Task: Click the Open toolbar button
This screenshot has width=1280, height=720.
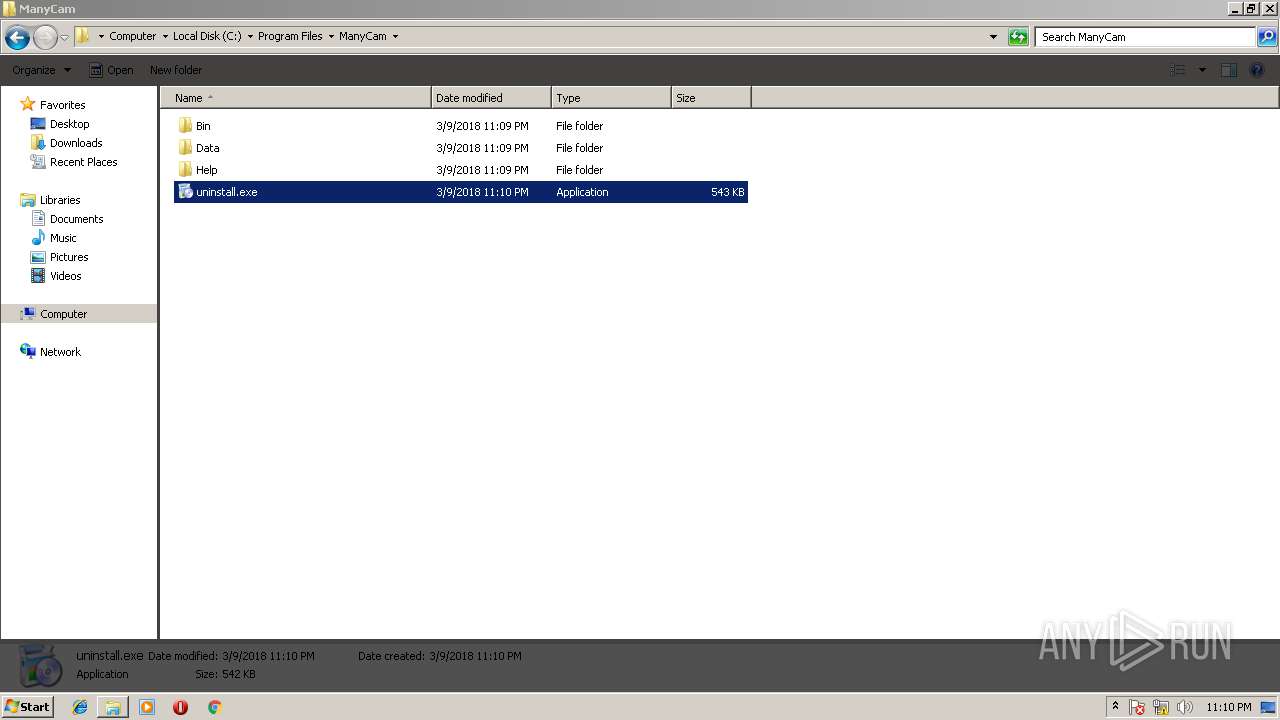Action: (111, 70)
